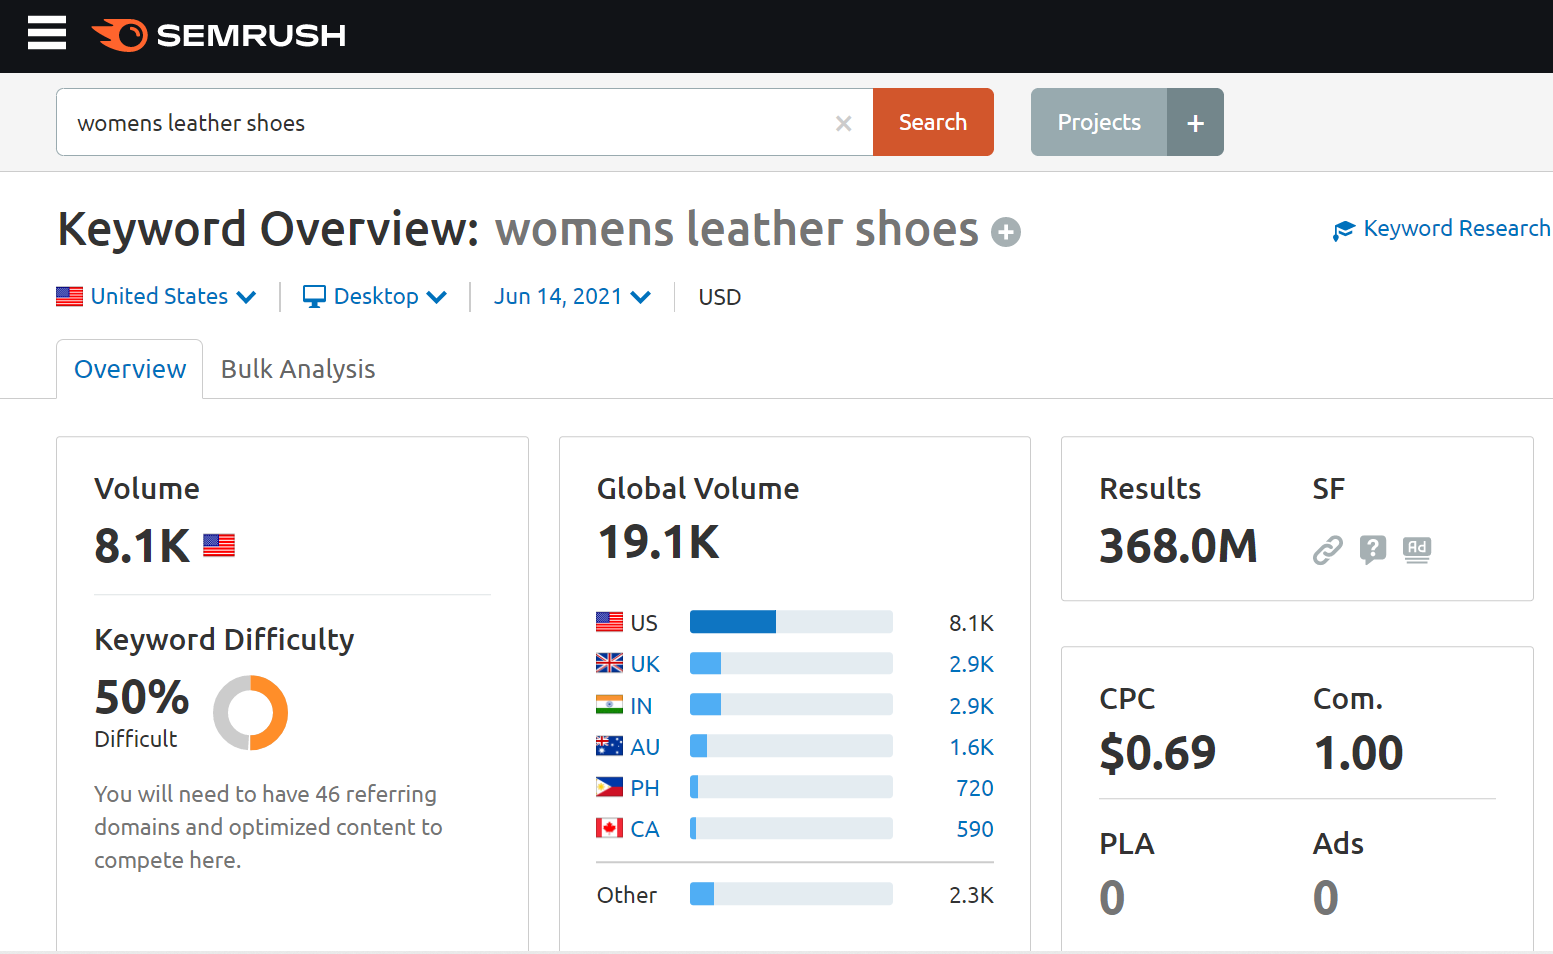
Task: Click the Global Volume 19.1K value
Action: pyautogui.click(x=658, y=543)
